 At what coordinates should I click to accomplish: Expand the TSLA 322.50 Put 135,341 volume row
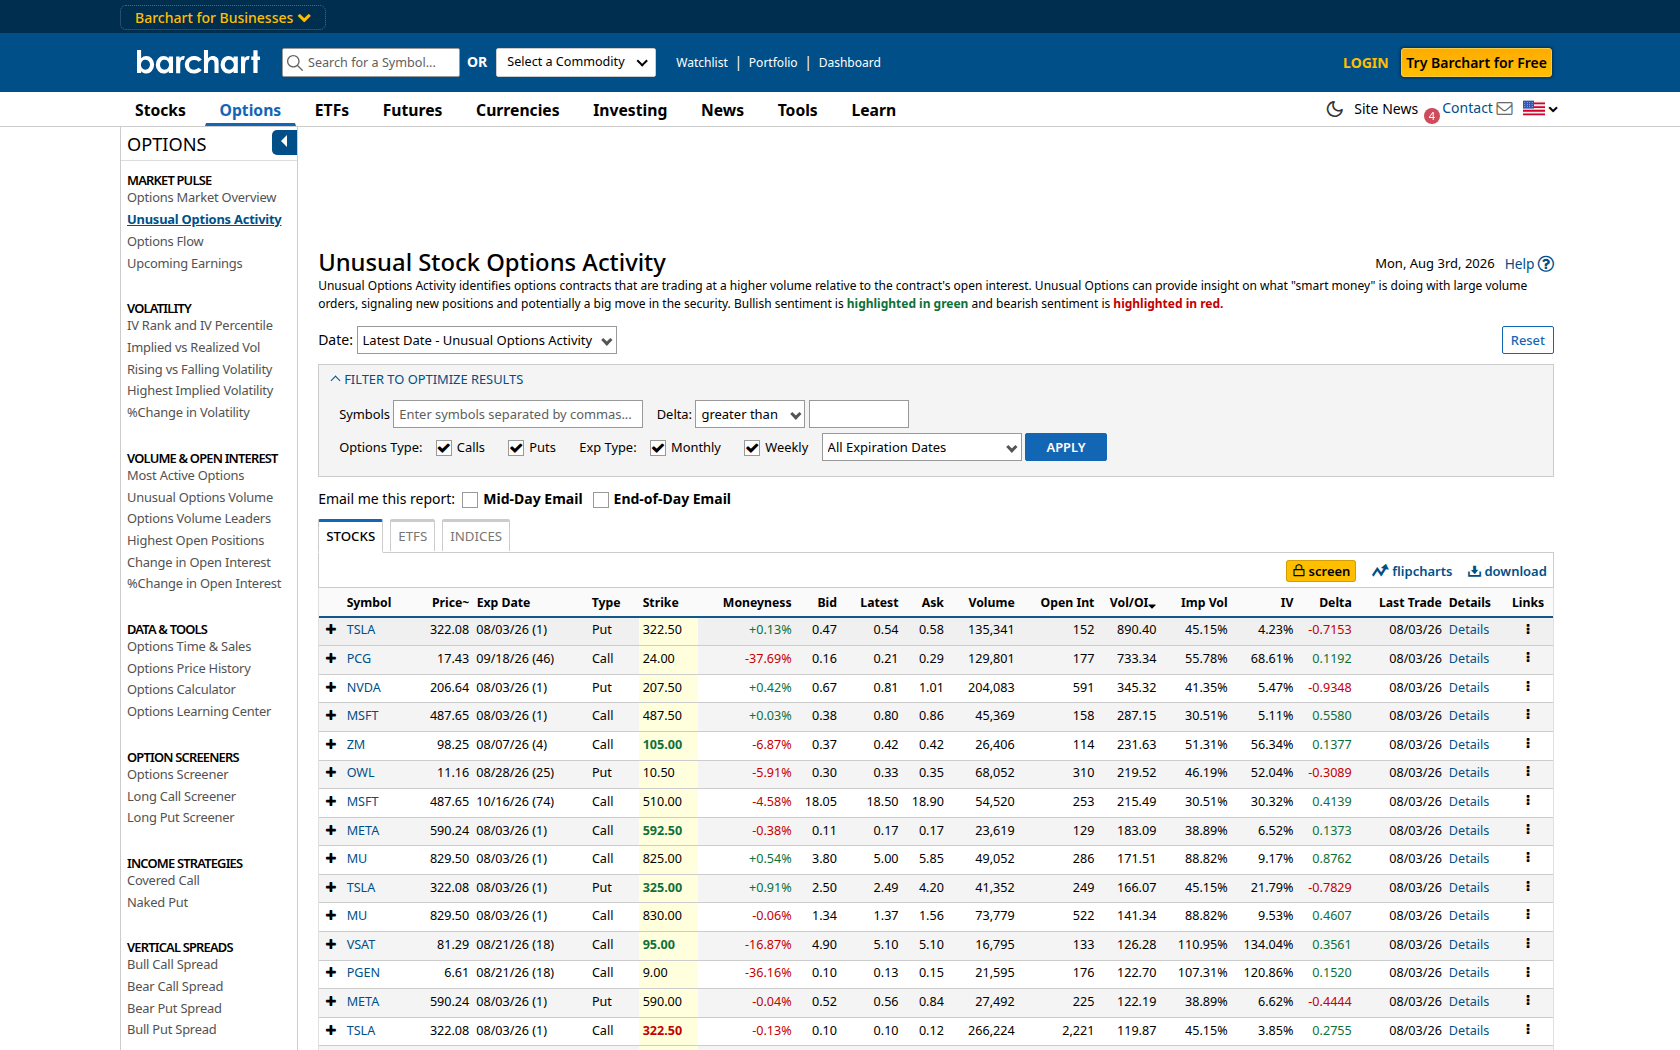coord(331,630)
